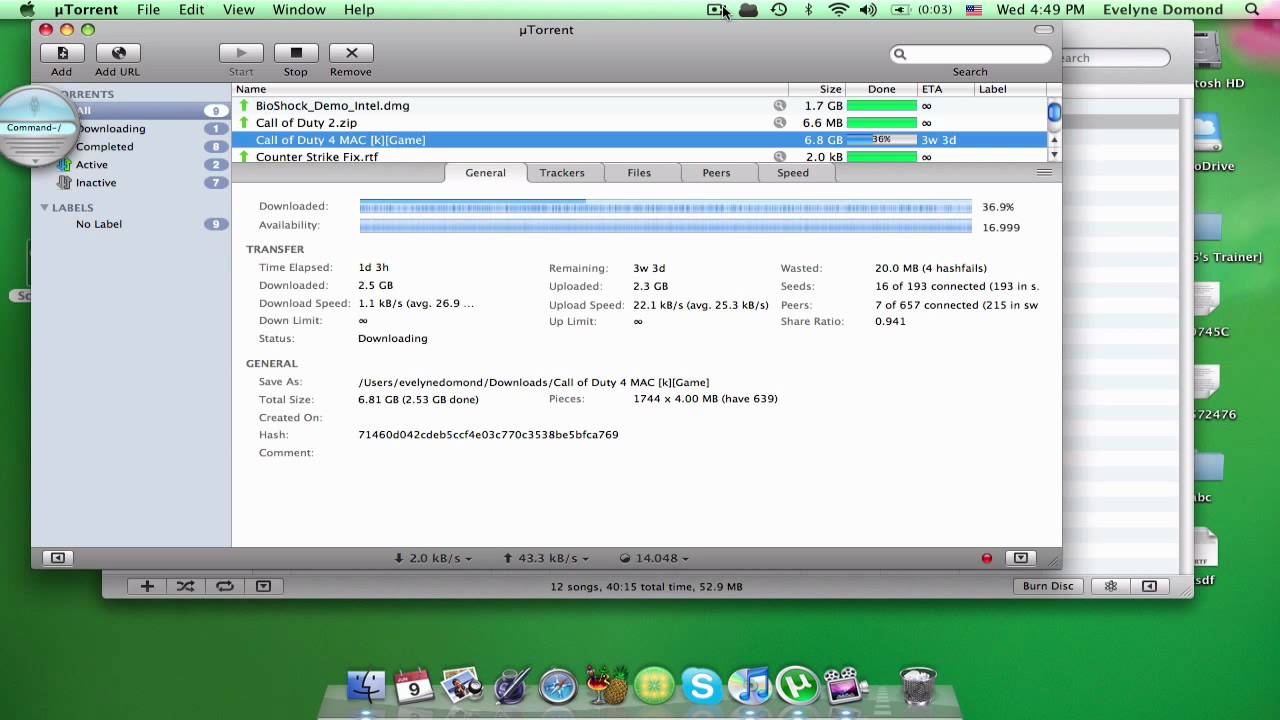The width and height of the screenshot is (1280, 720).
Task: Show the Completed torrents category
Action: point(105,147)
